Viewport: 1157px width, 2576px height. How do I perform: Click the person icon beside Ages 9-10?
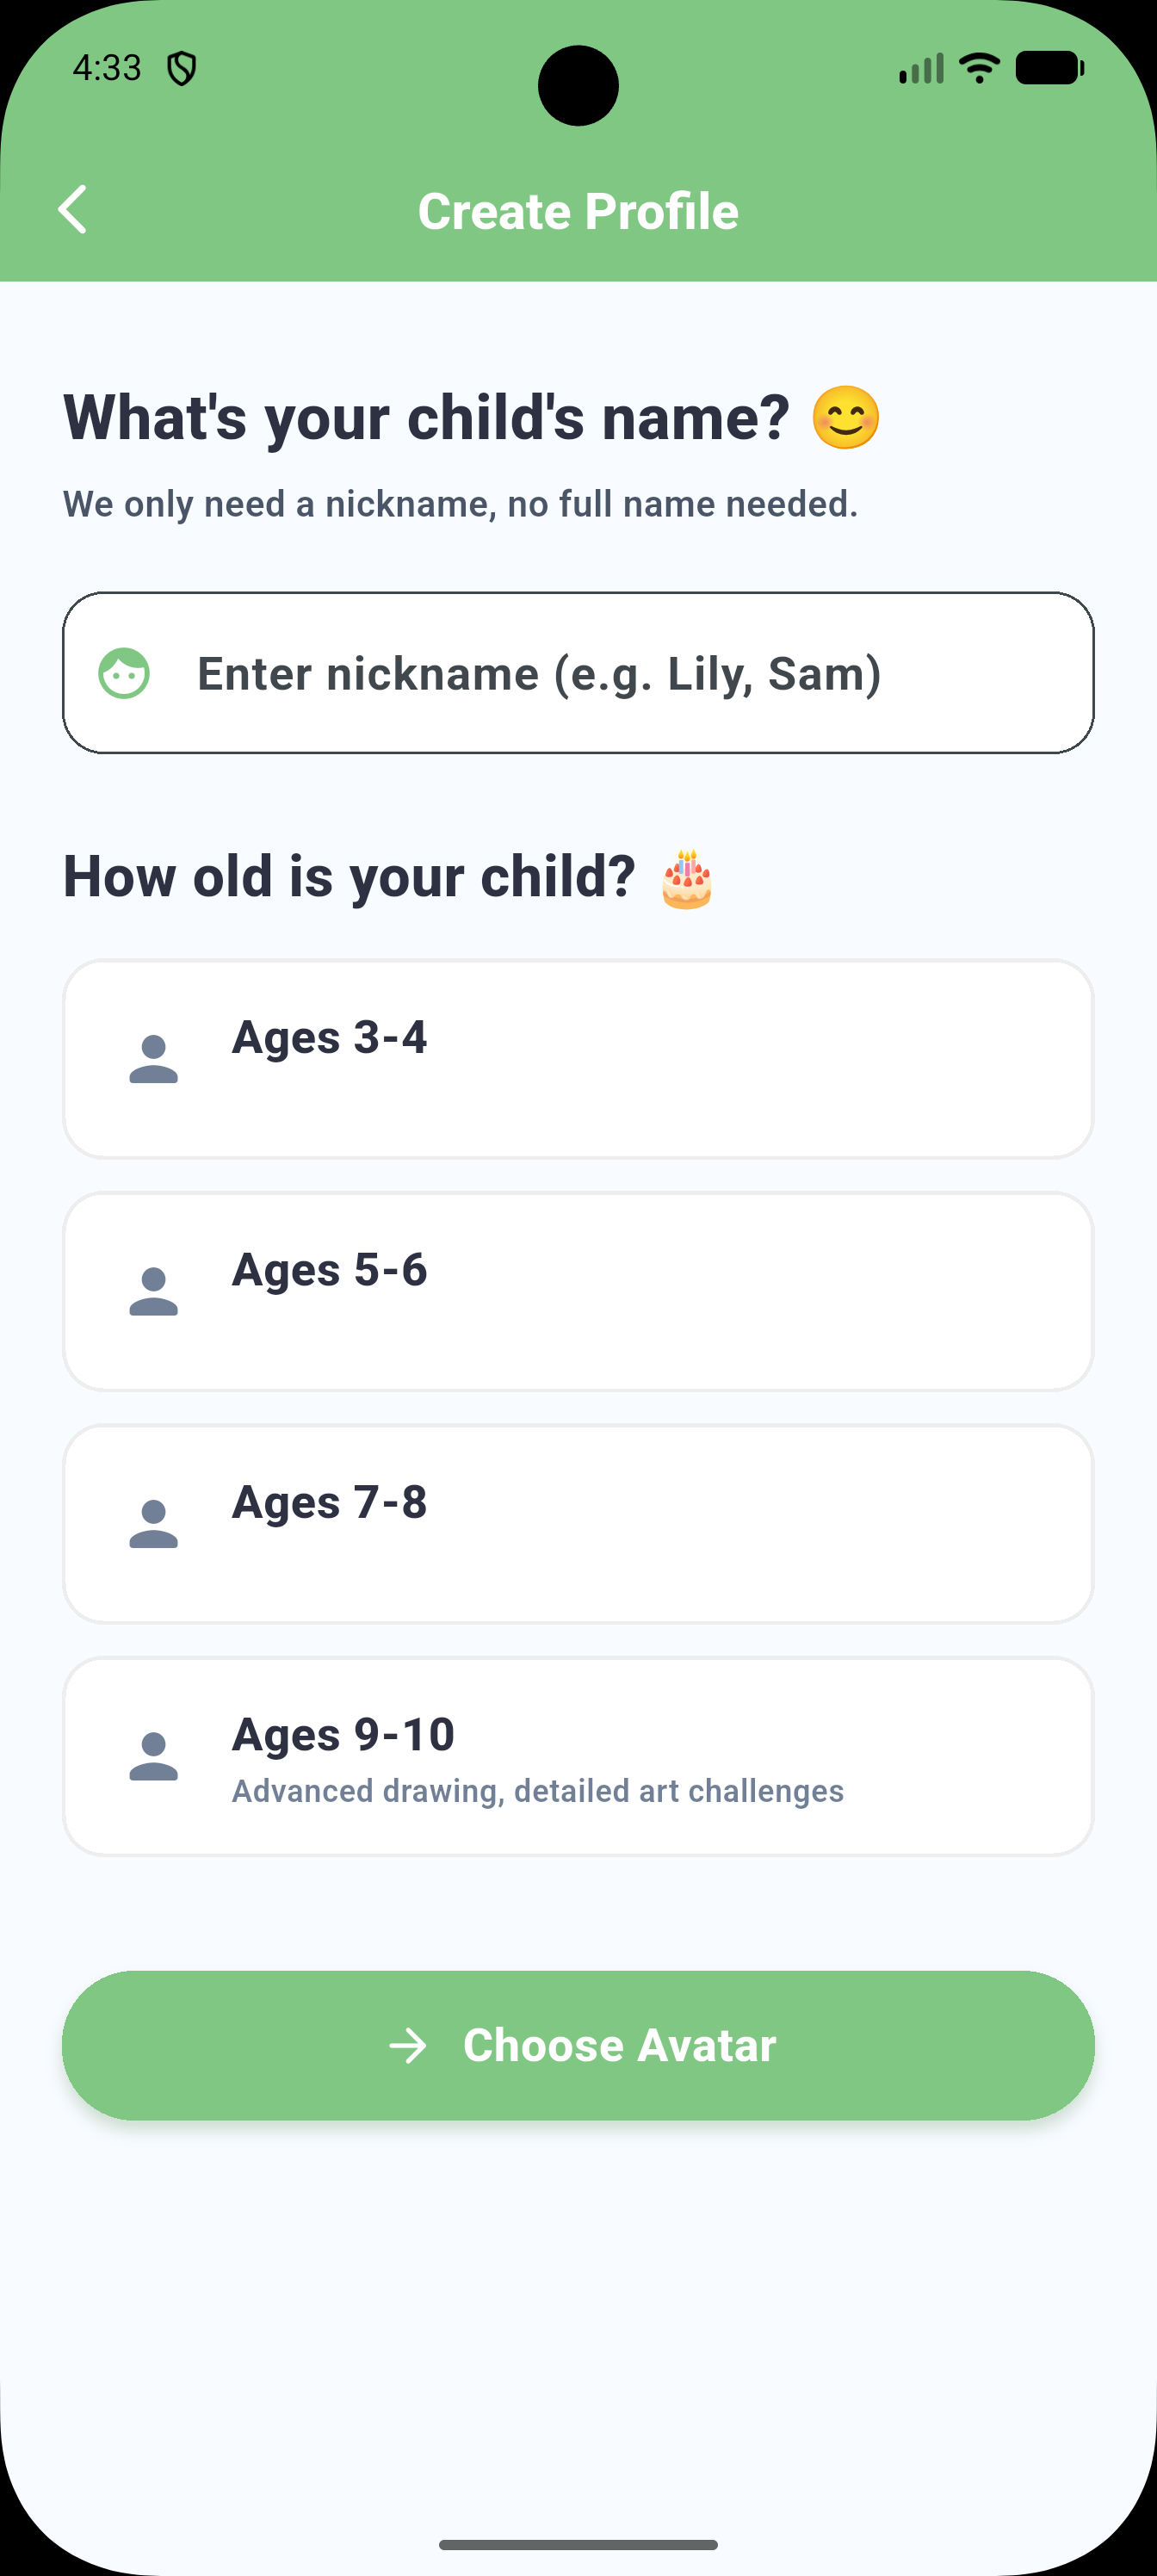(154, 1756)
